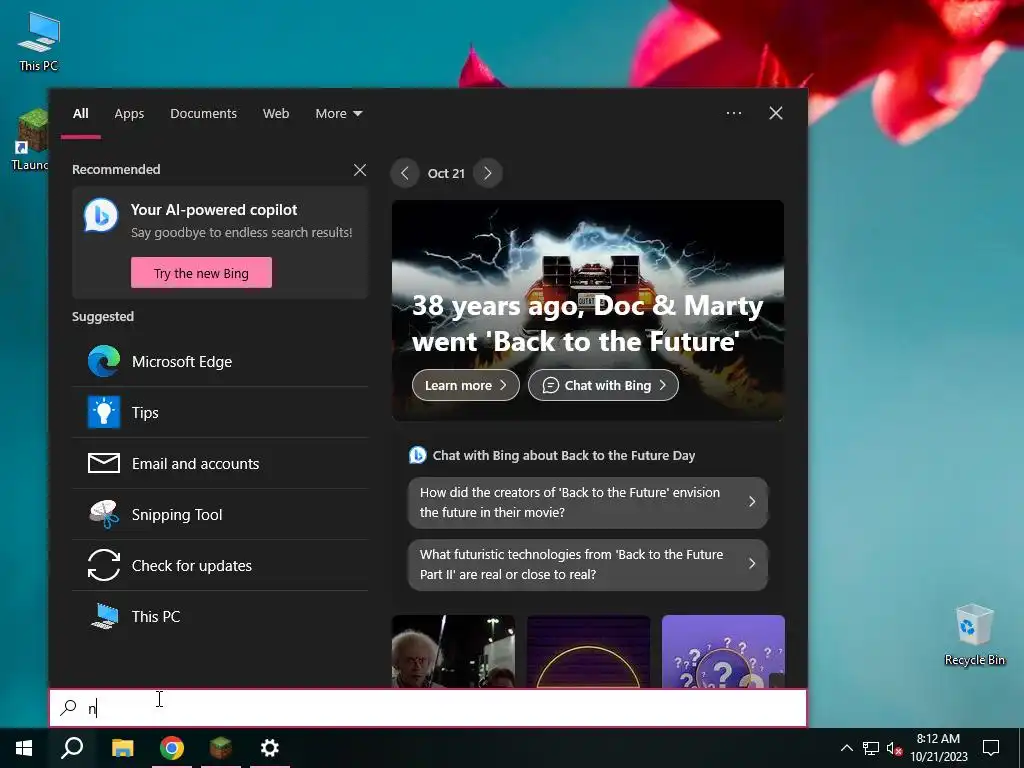Open TLauncher desktop shortcut
The width and height of the screenshot is (1024, 768).
(29, 140)
